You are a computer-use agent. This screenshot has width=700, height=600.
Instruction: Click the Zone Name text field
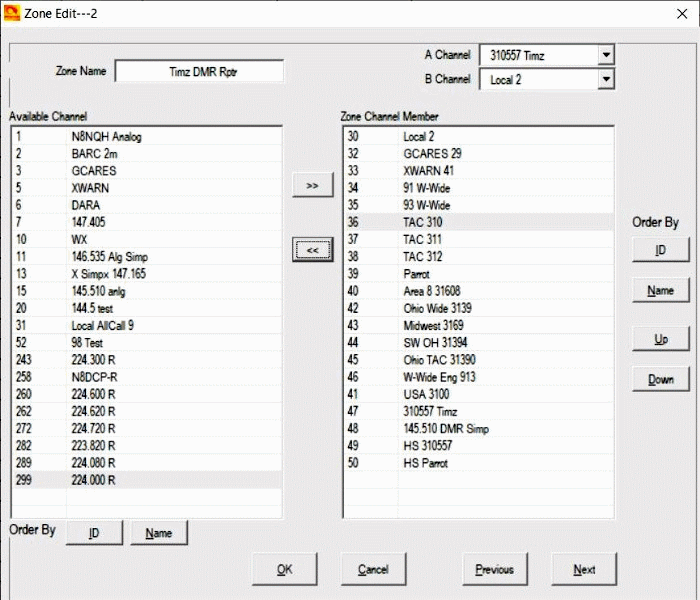(199, 71)
